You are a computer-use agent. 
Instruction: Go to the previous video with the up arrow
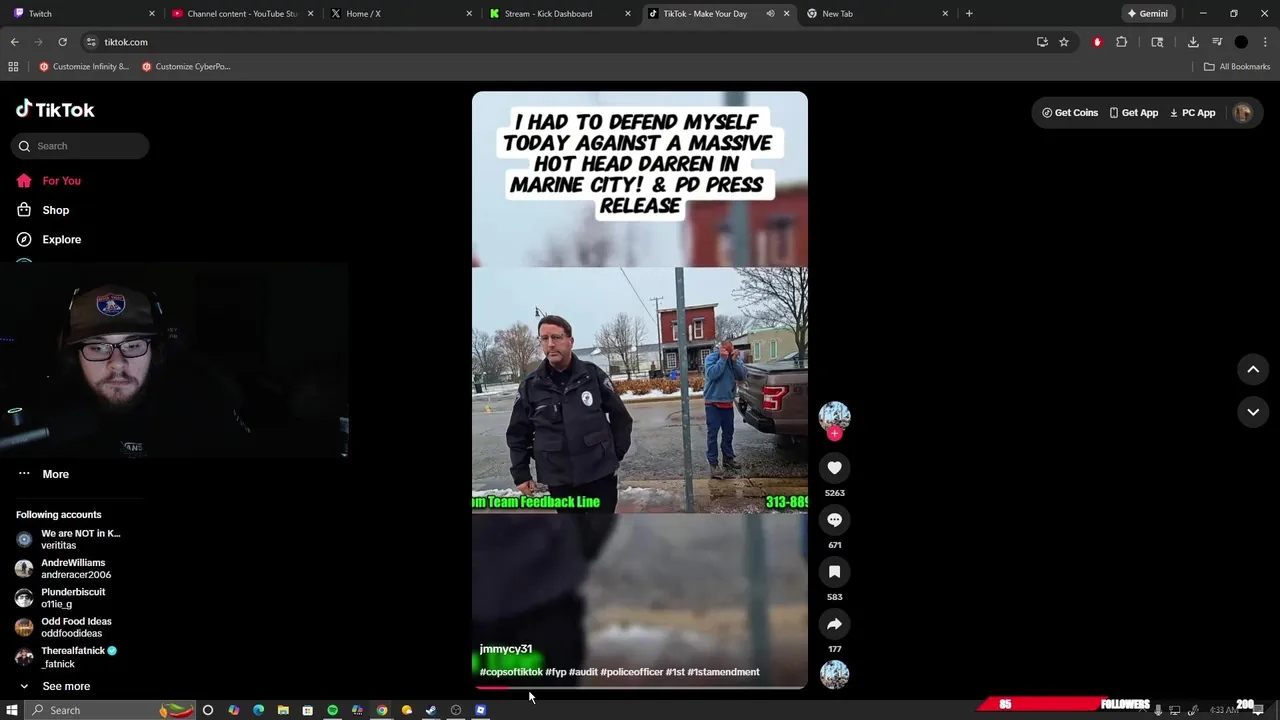click(1253, 369)
